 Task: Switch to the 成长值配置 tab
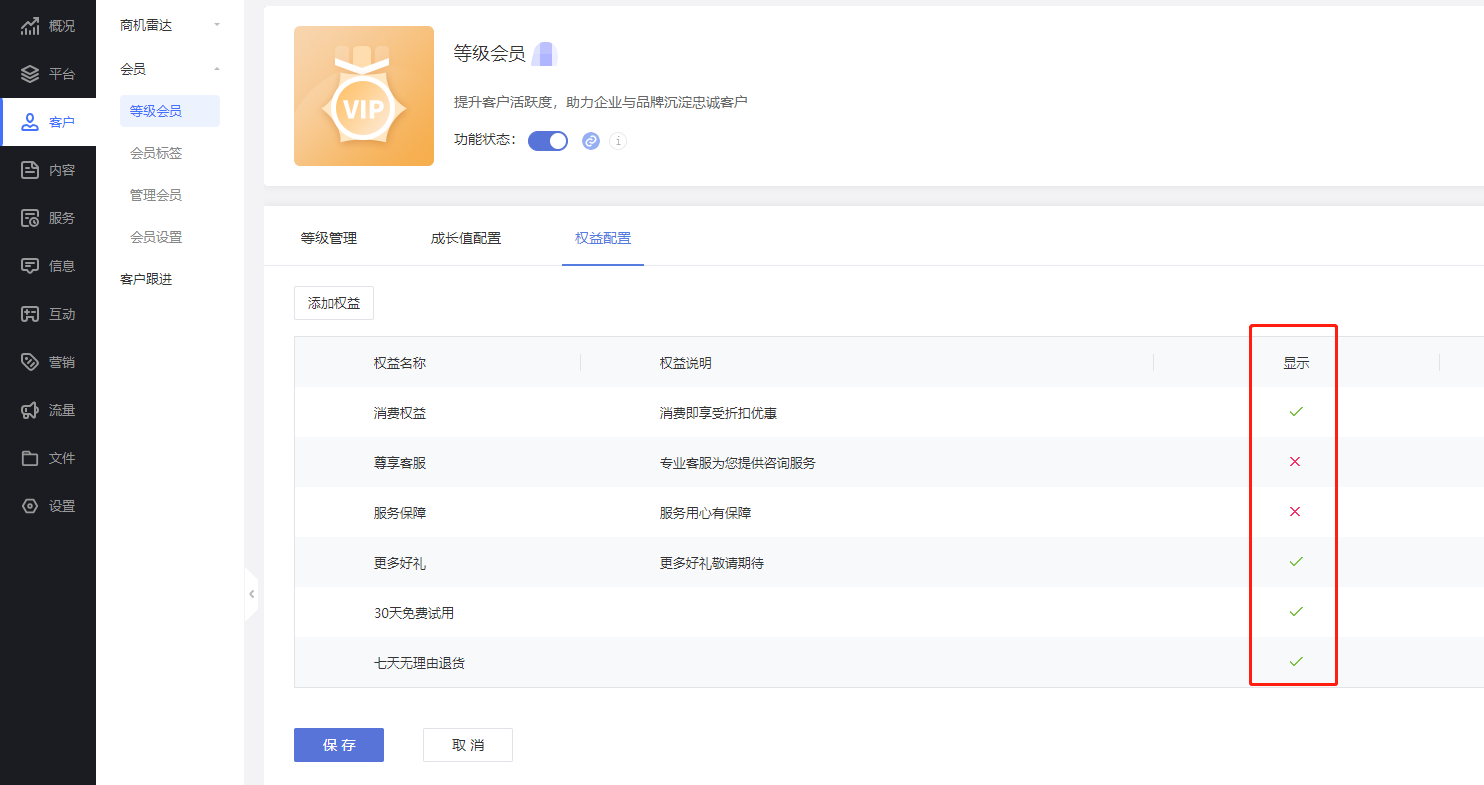click(x=466, y=238)
